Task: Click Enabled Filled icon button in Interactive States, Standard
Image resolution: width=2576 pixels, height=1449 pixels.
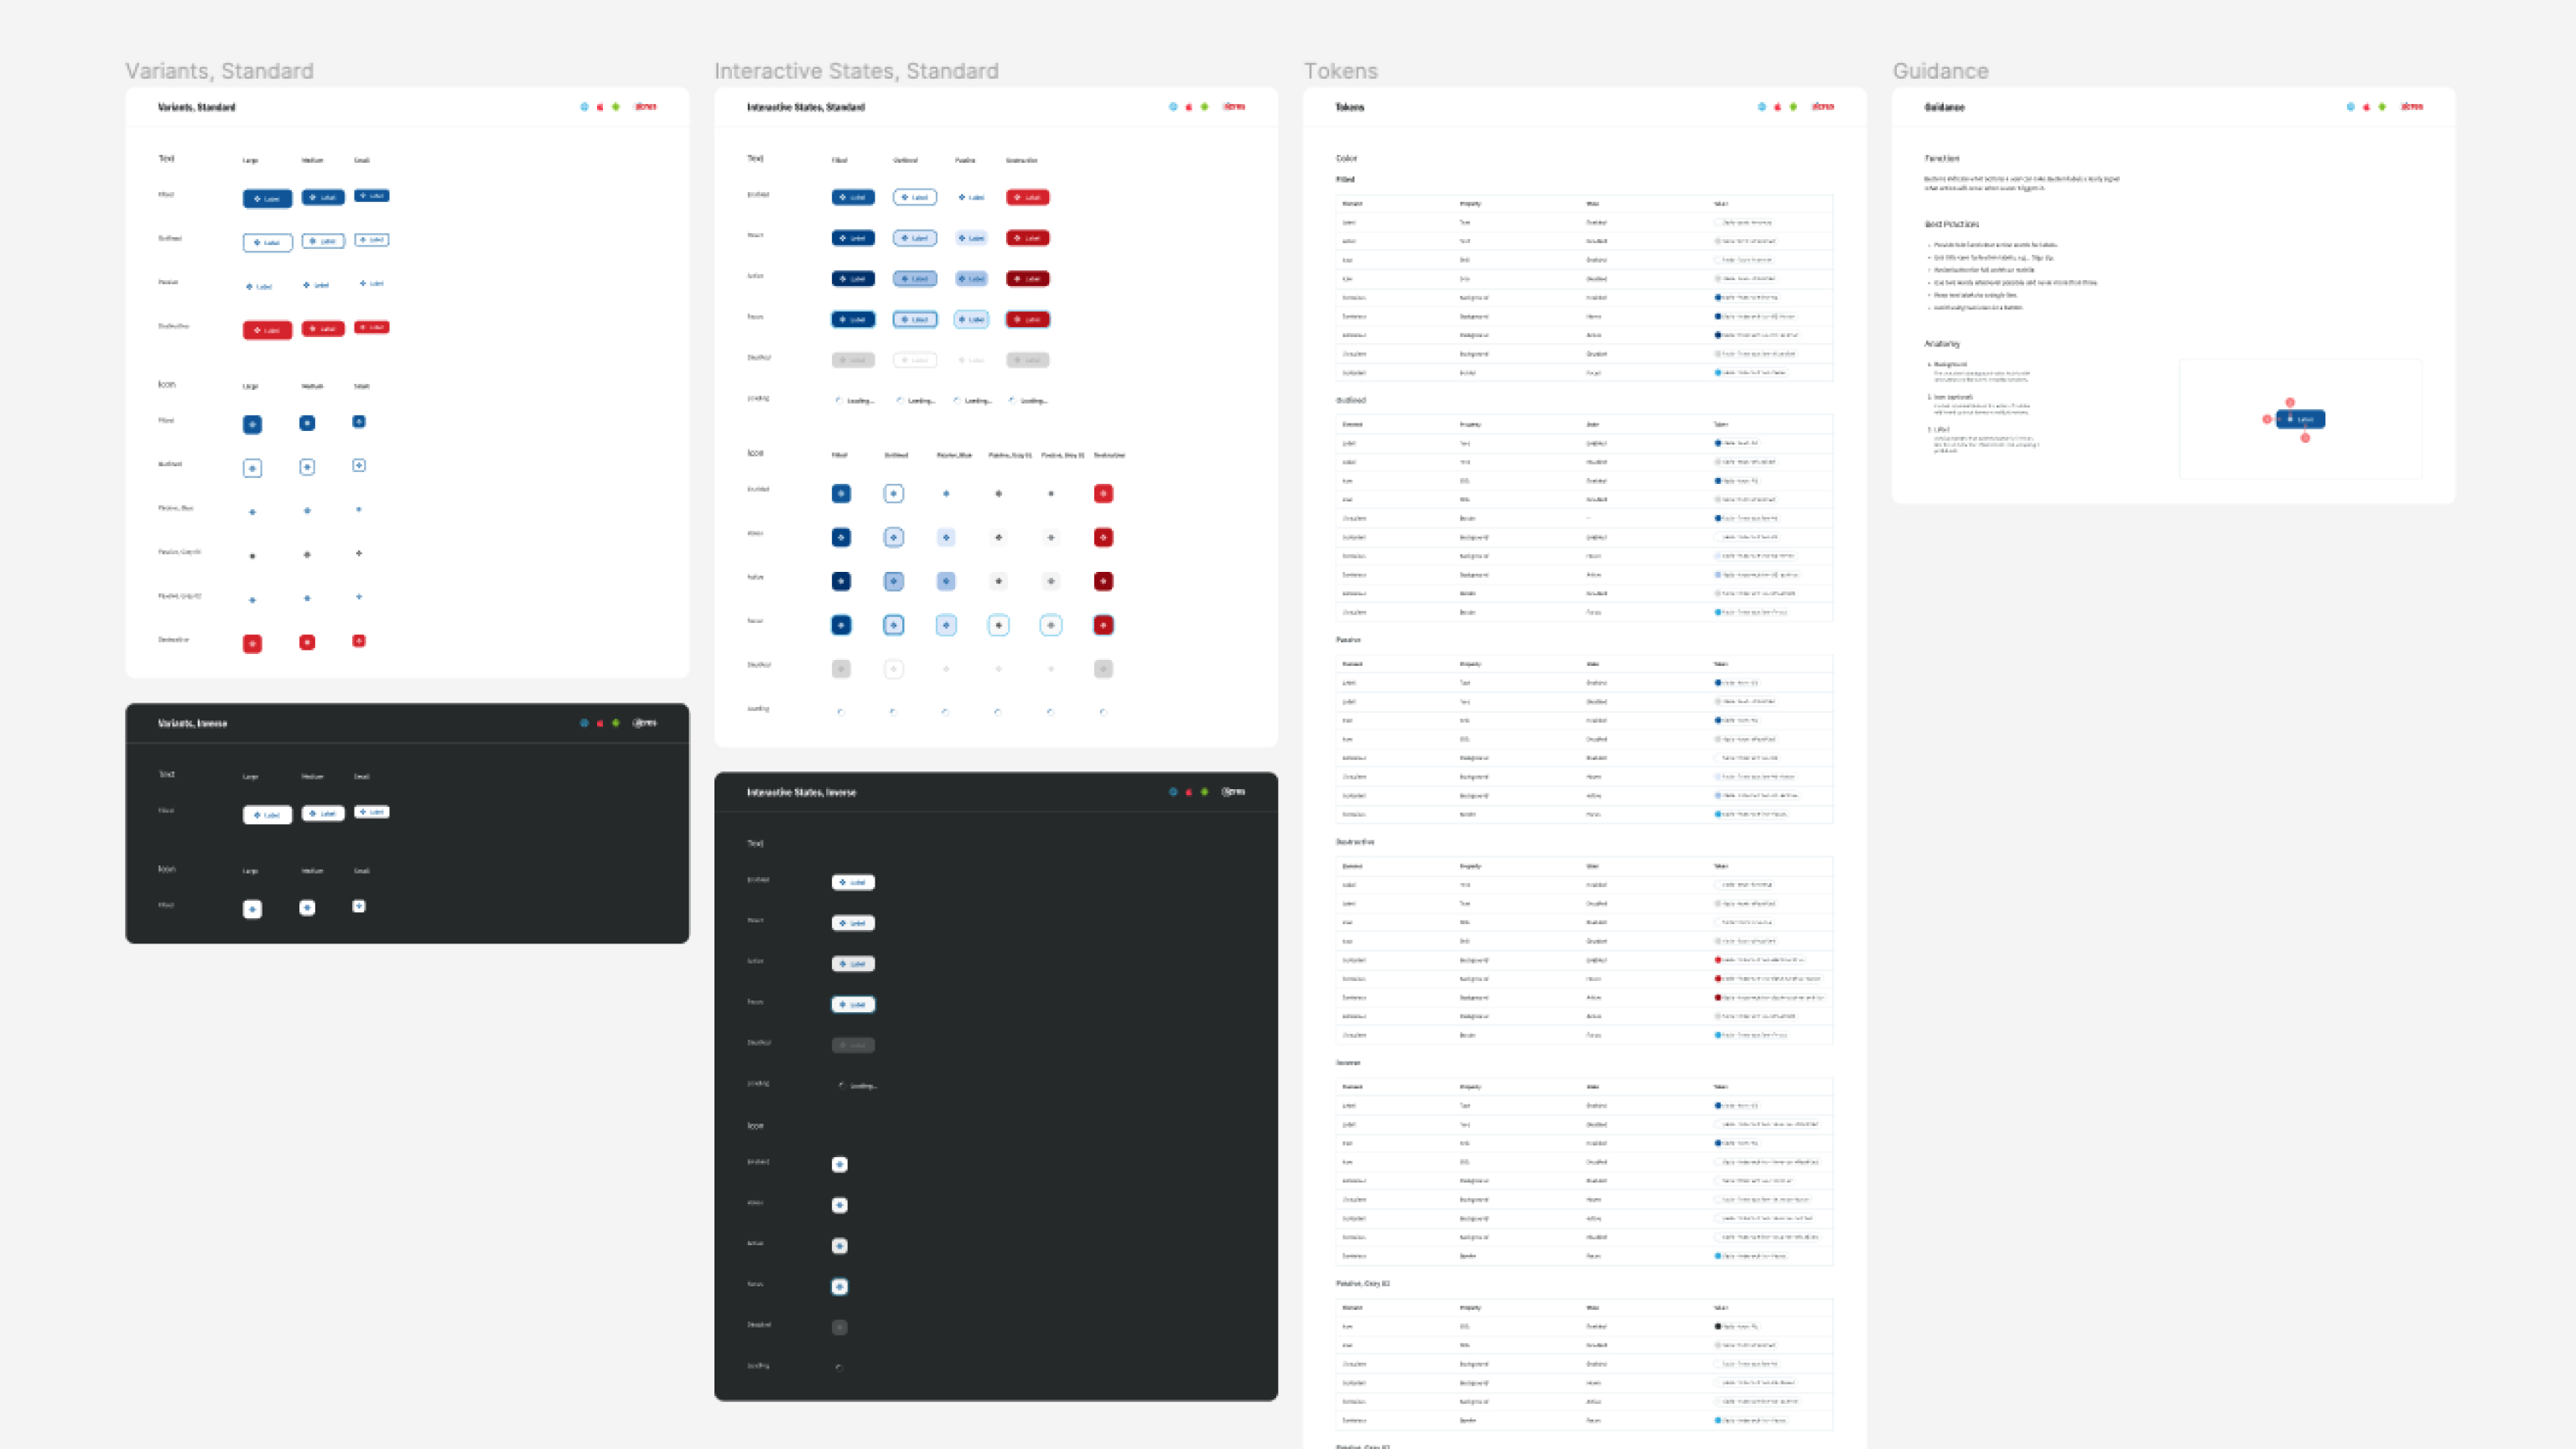Action: 841,494
